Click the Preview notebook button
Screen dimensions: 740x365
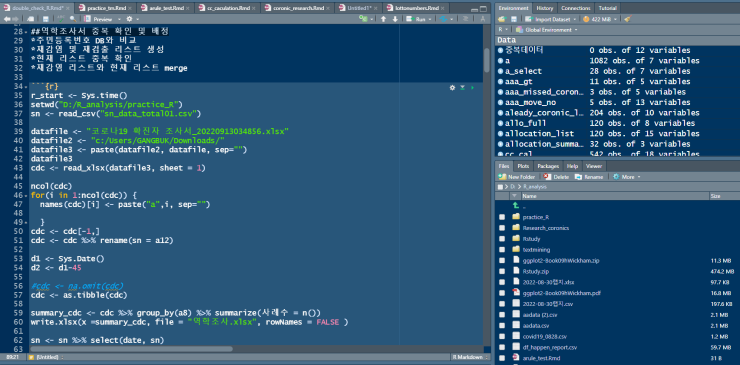click(x=99, y=19)
